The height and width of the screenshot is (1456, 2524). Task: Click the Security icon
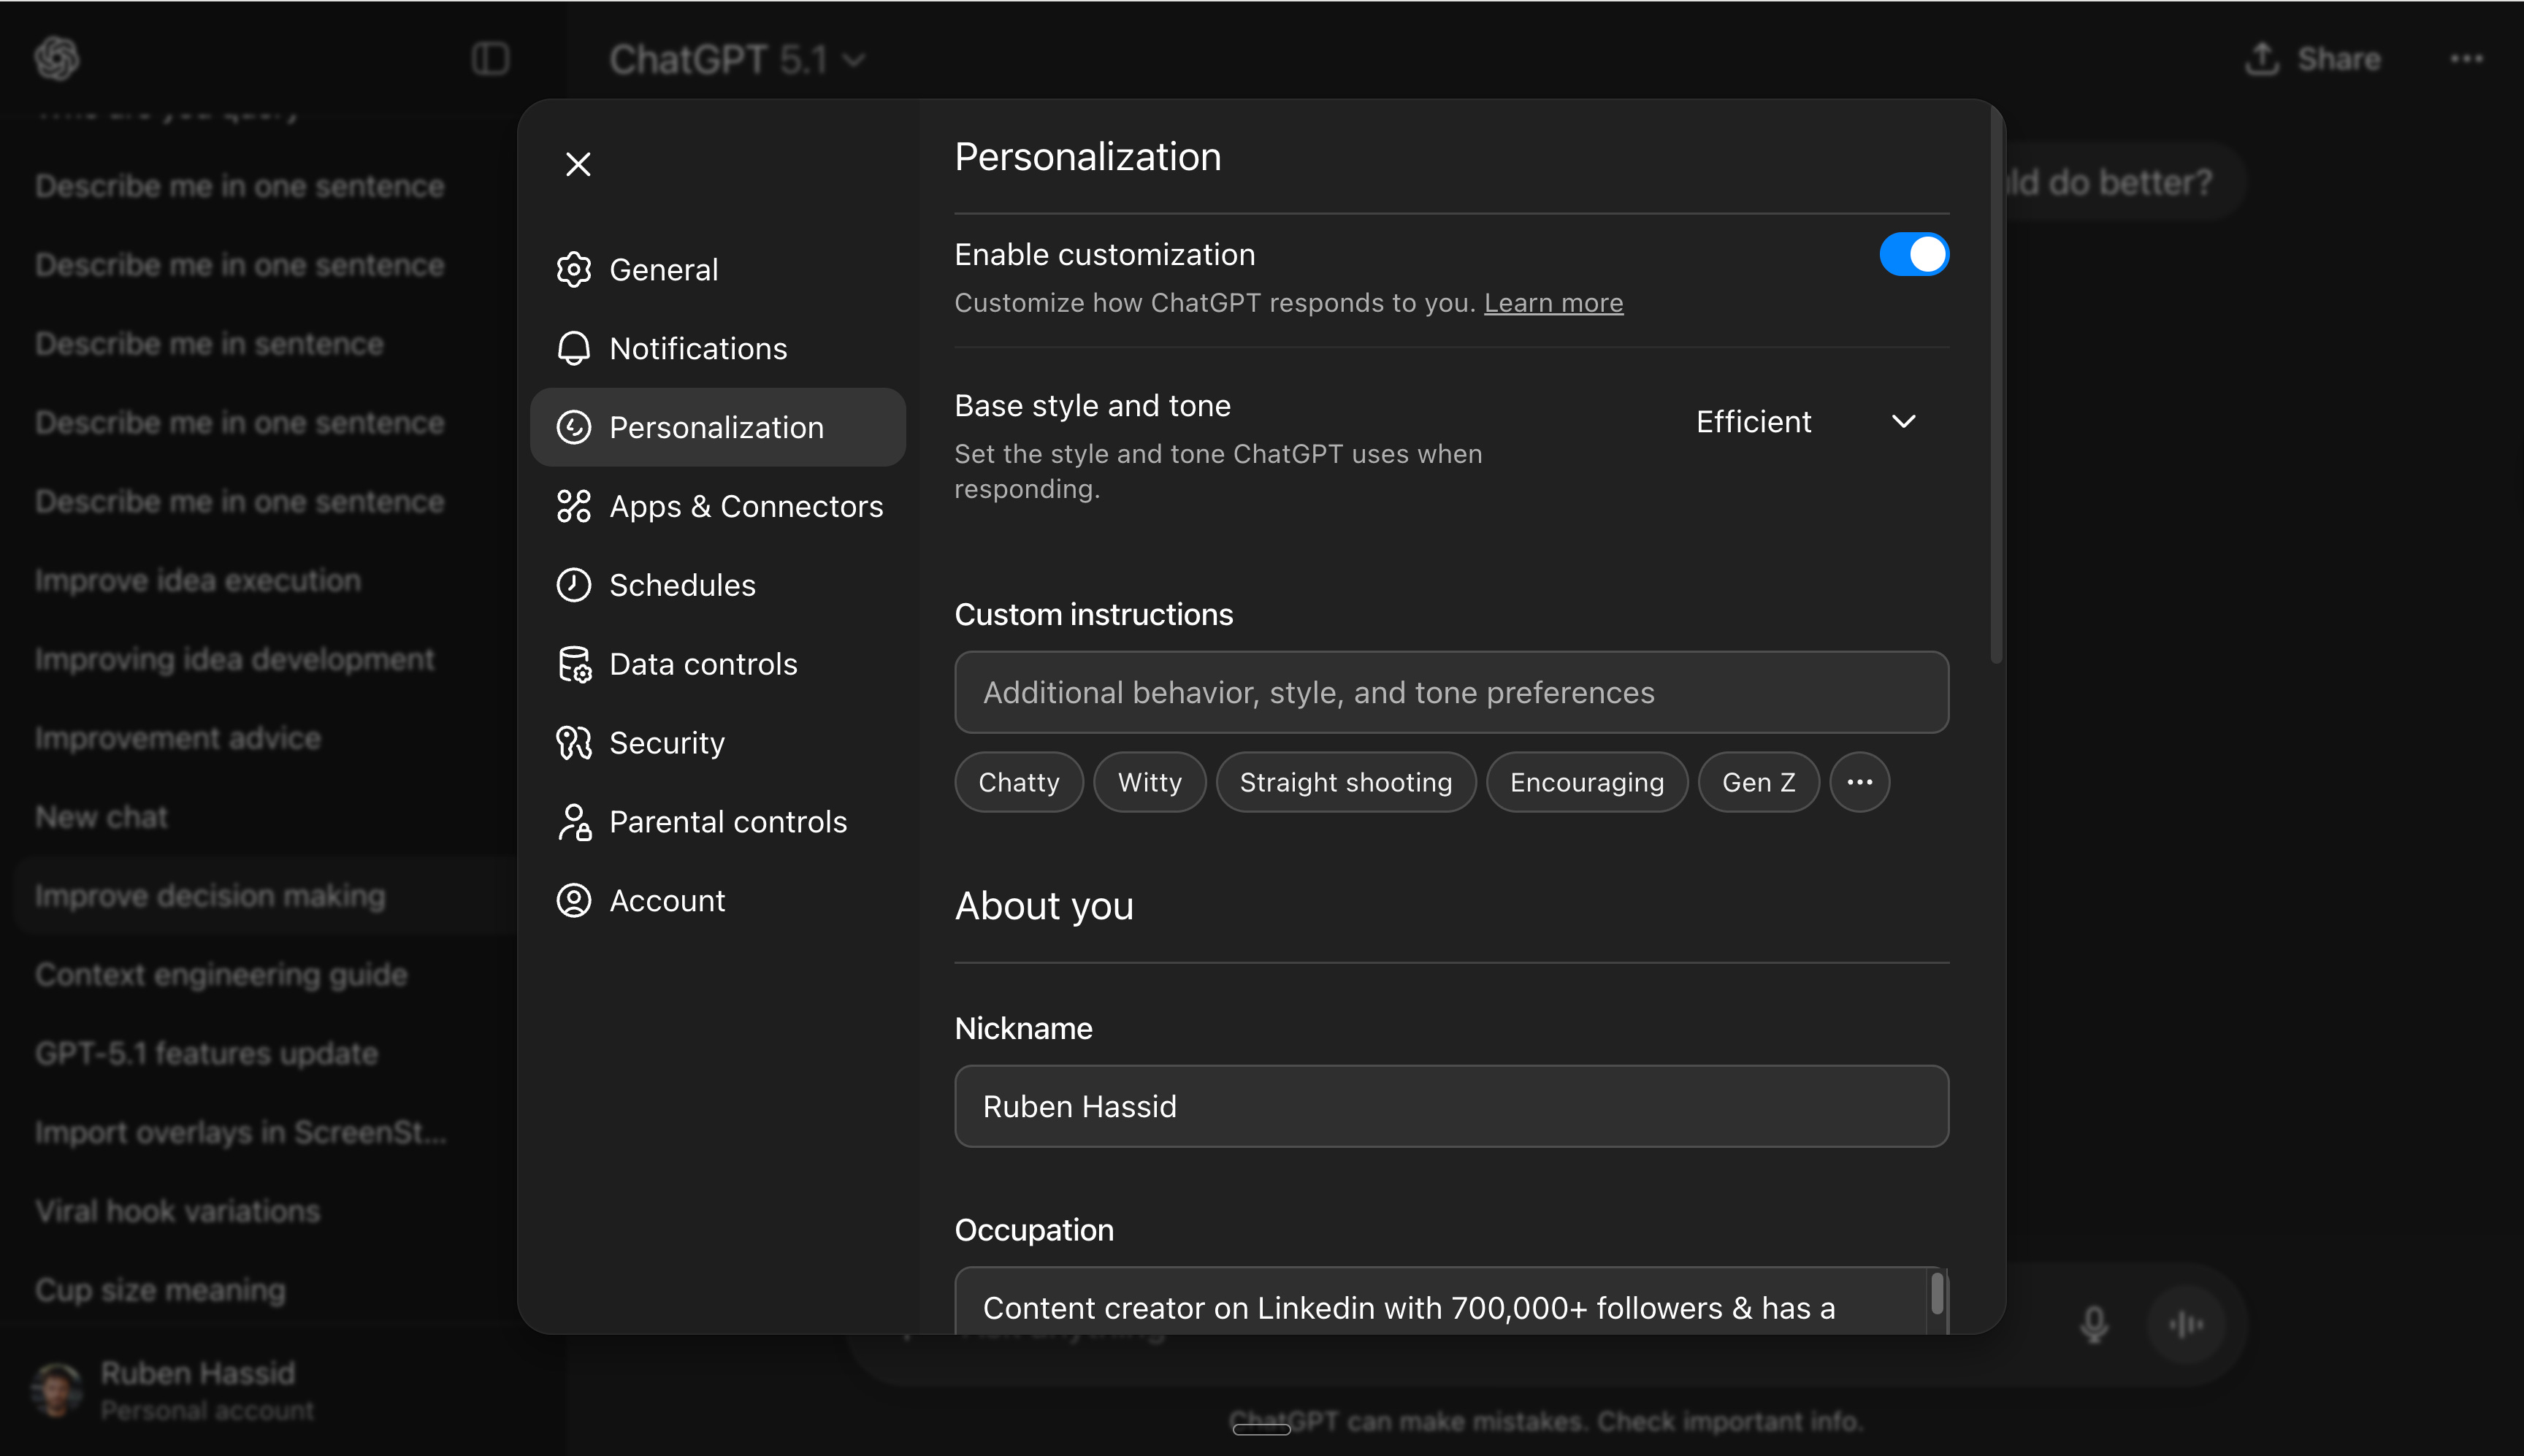574,743
